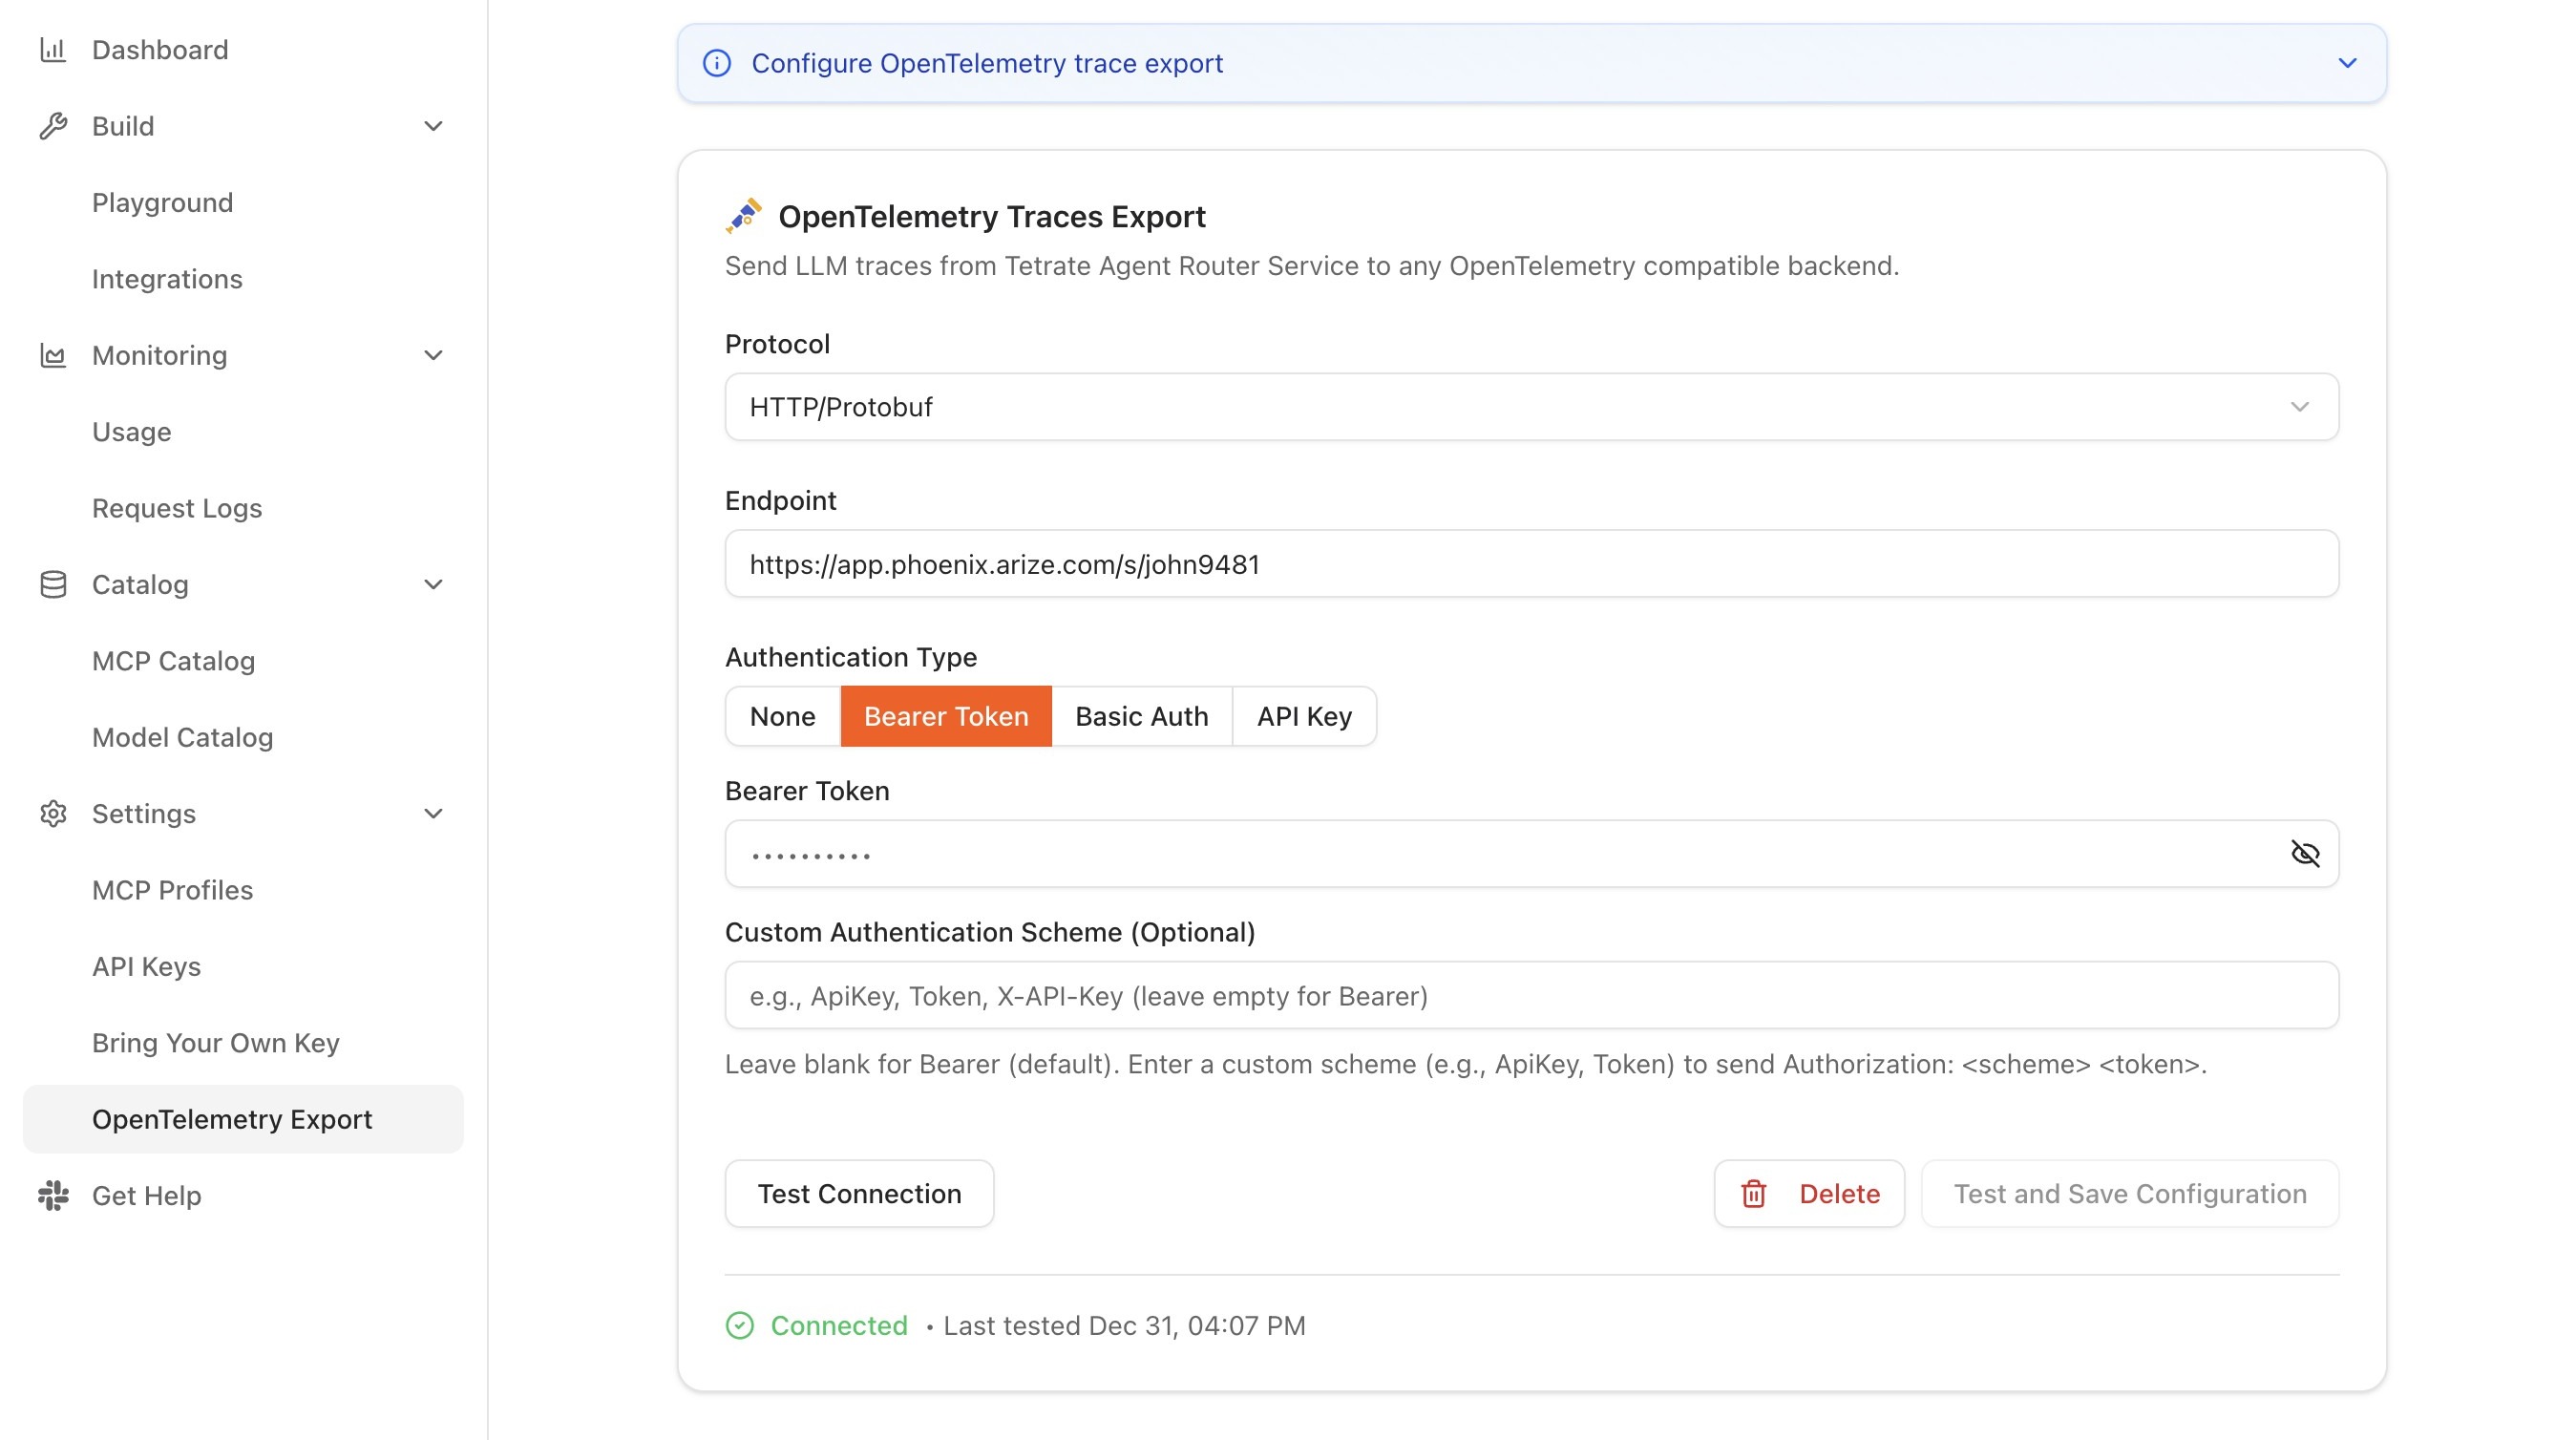Viewport: 2576px width, 1440px height.
Task: Select Basic Auth authentication type
Action: 1142,716
